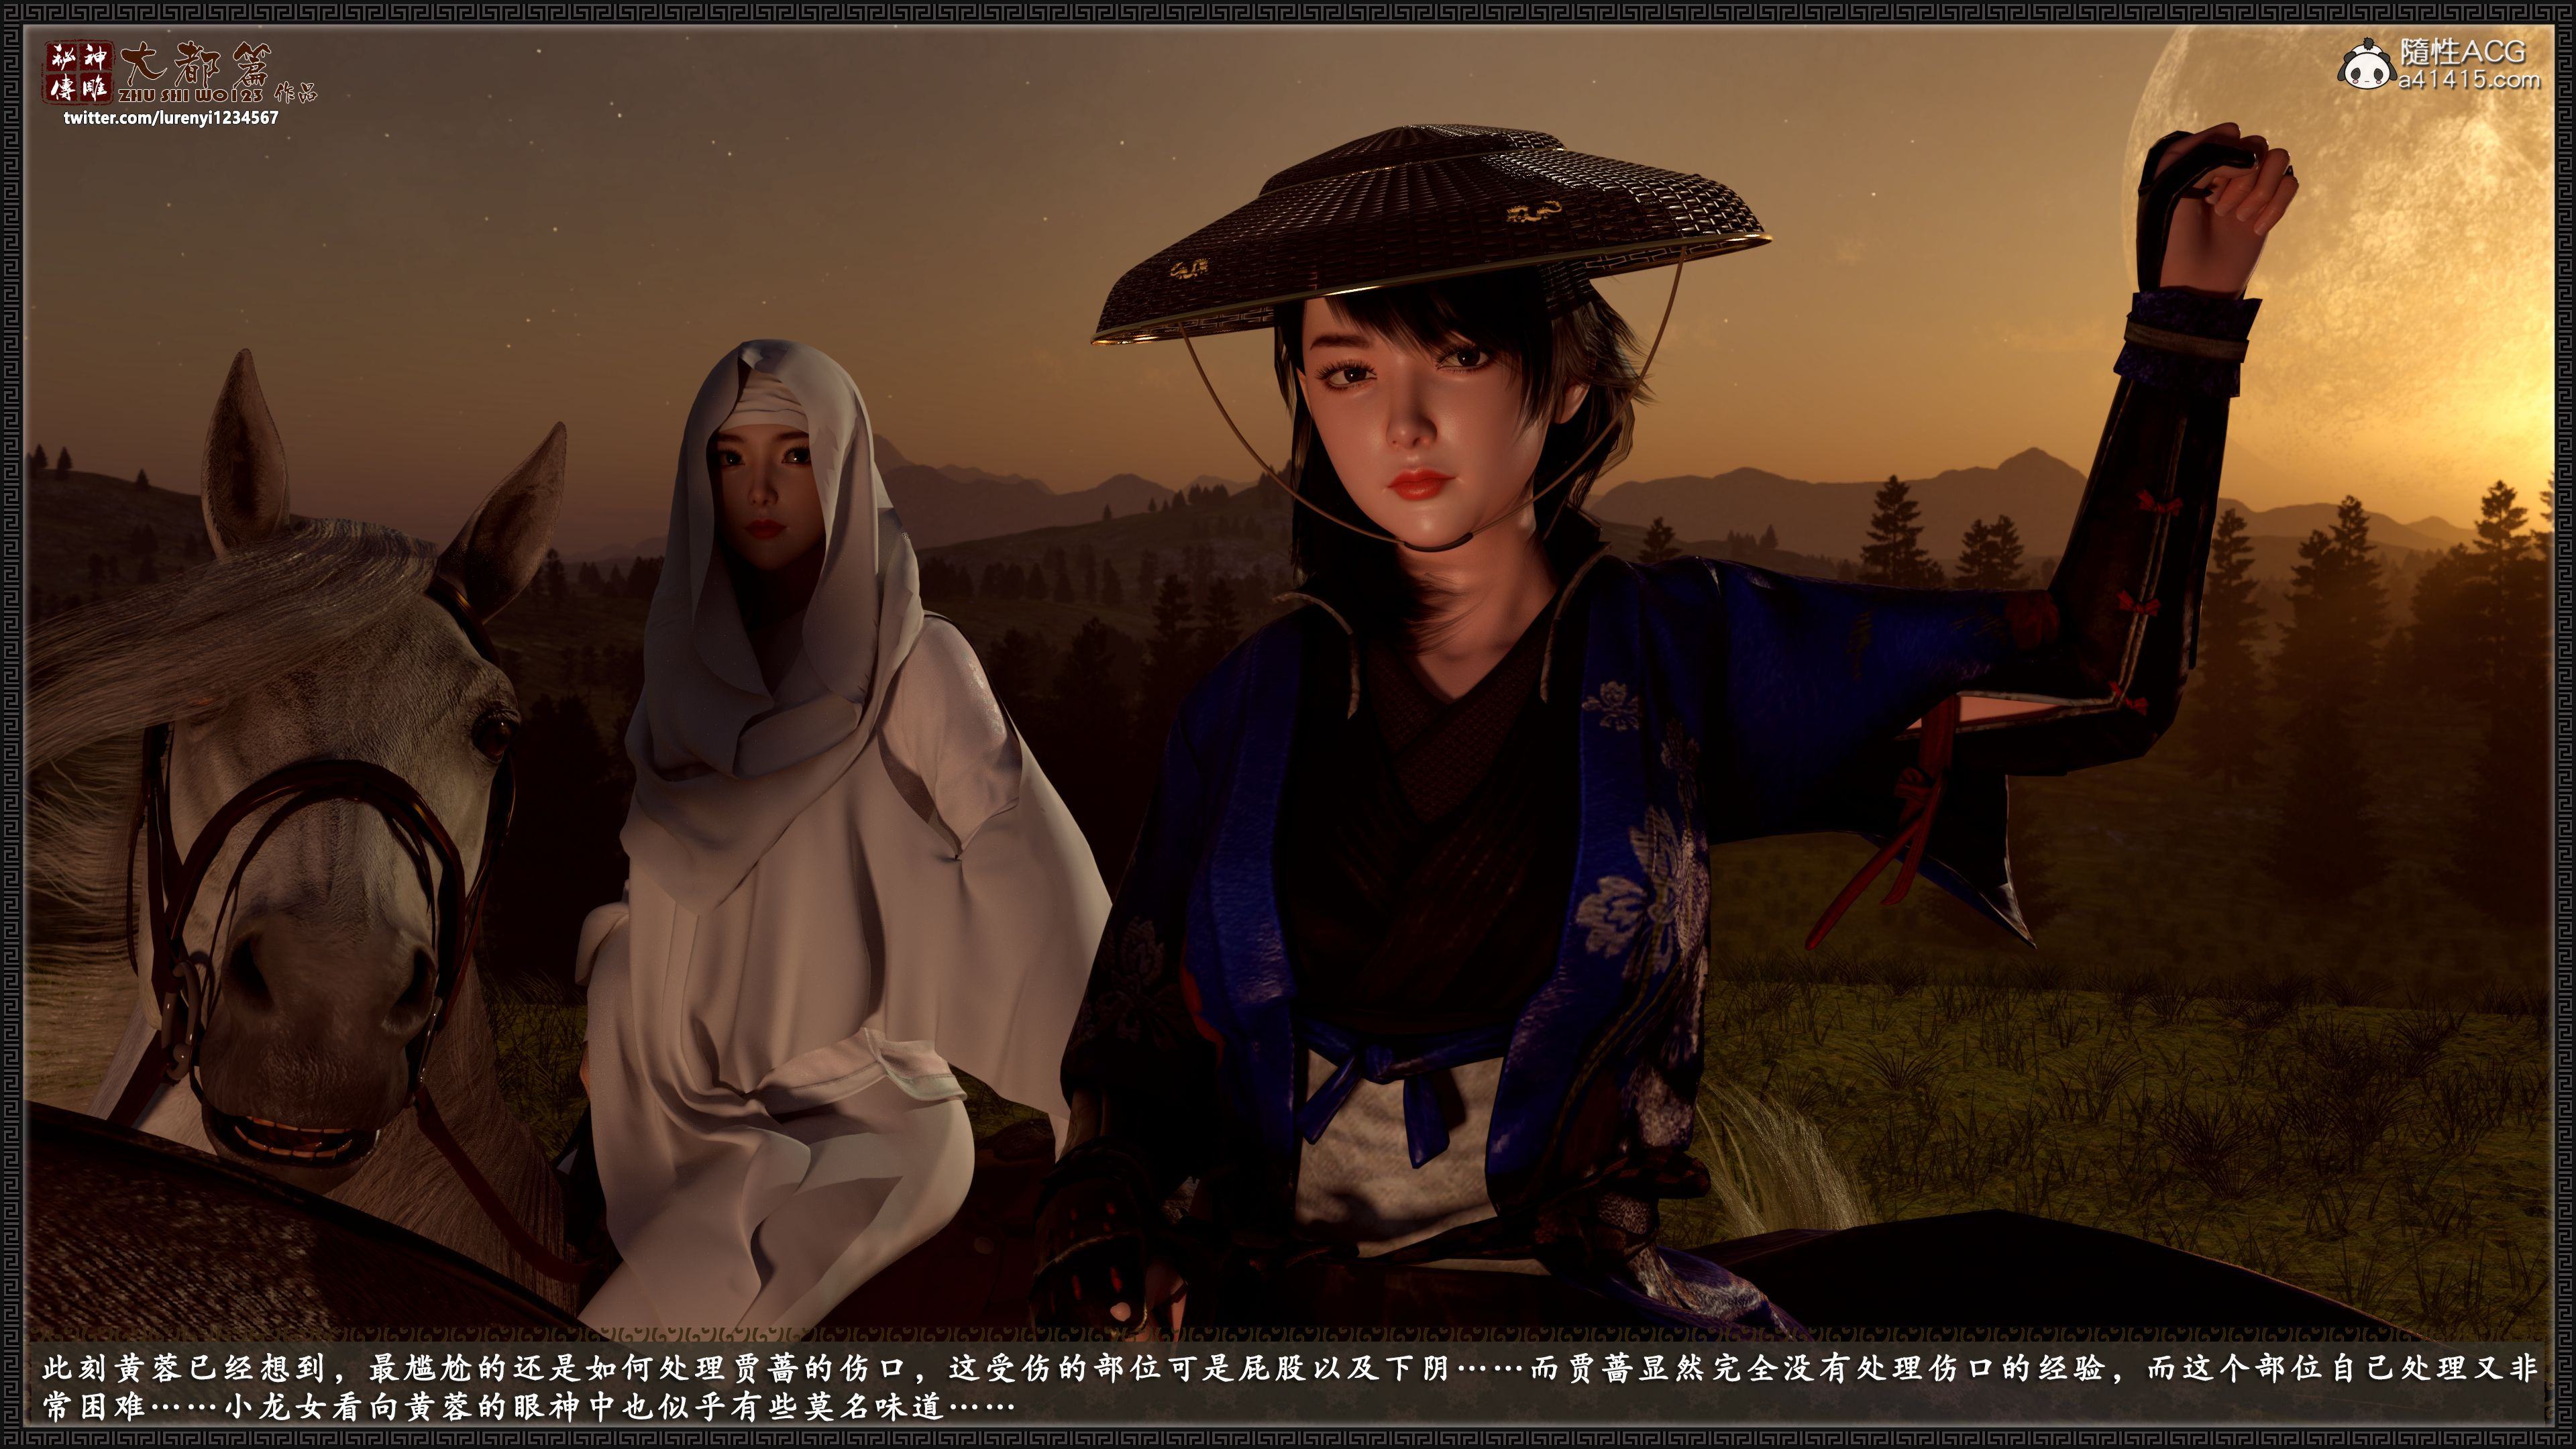The height and width of the screenshot is (1449, 2576).
Task: Click the ZHU SHI WO123 text
Action: click(190, 95)
